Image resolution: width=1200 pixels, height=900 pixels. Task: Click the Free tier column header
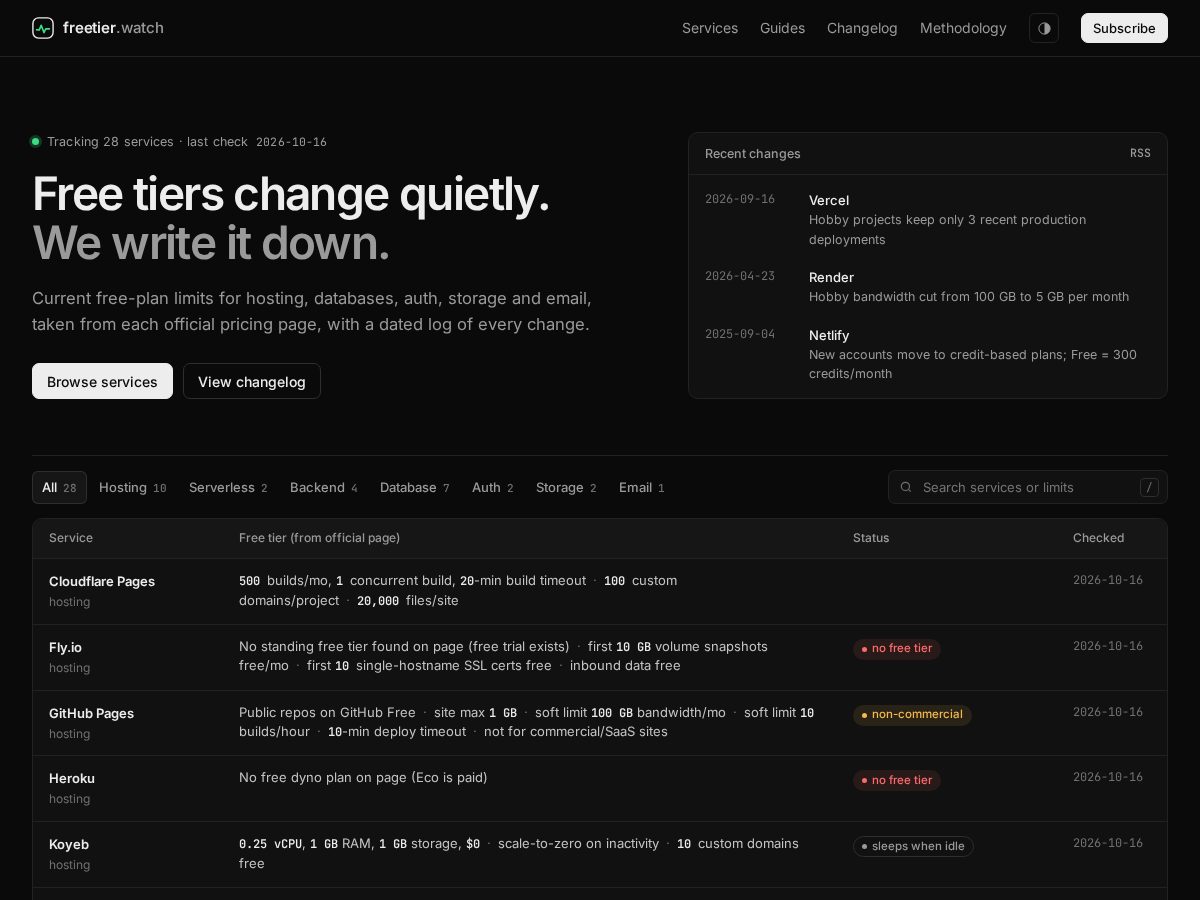coord(319,538)
